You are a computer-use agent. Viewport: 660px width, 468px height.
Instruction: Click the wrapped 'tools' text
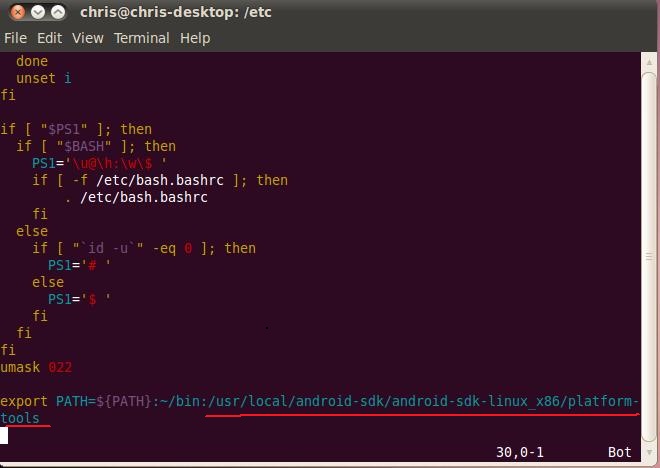(20, 418)
